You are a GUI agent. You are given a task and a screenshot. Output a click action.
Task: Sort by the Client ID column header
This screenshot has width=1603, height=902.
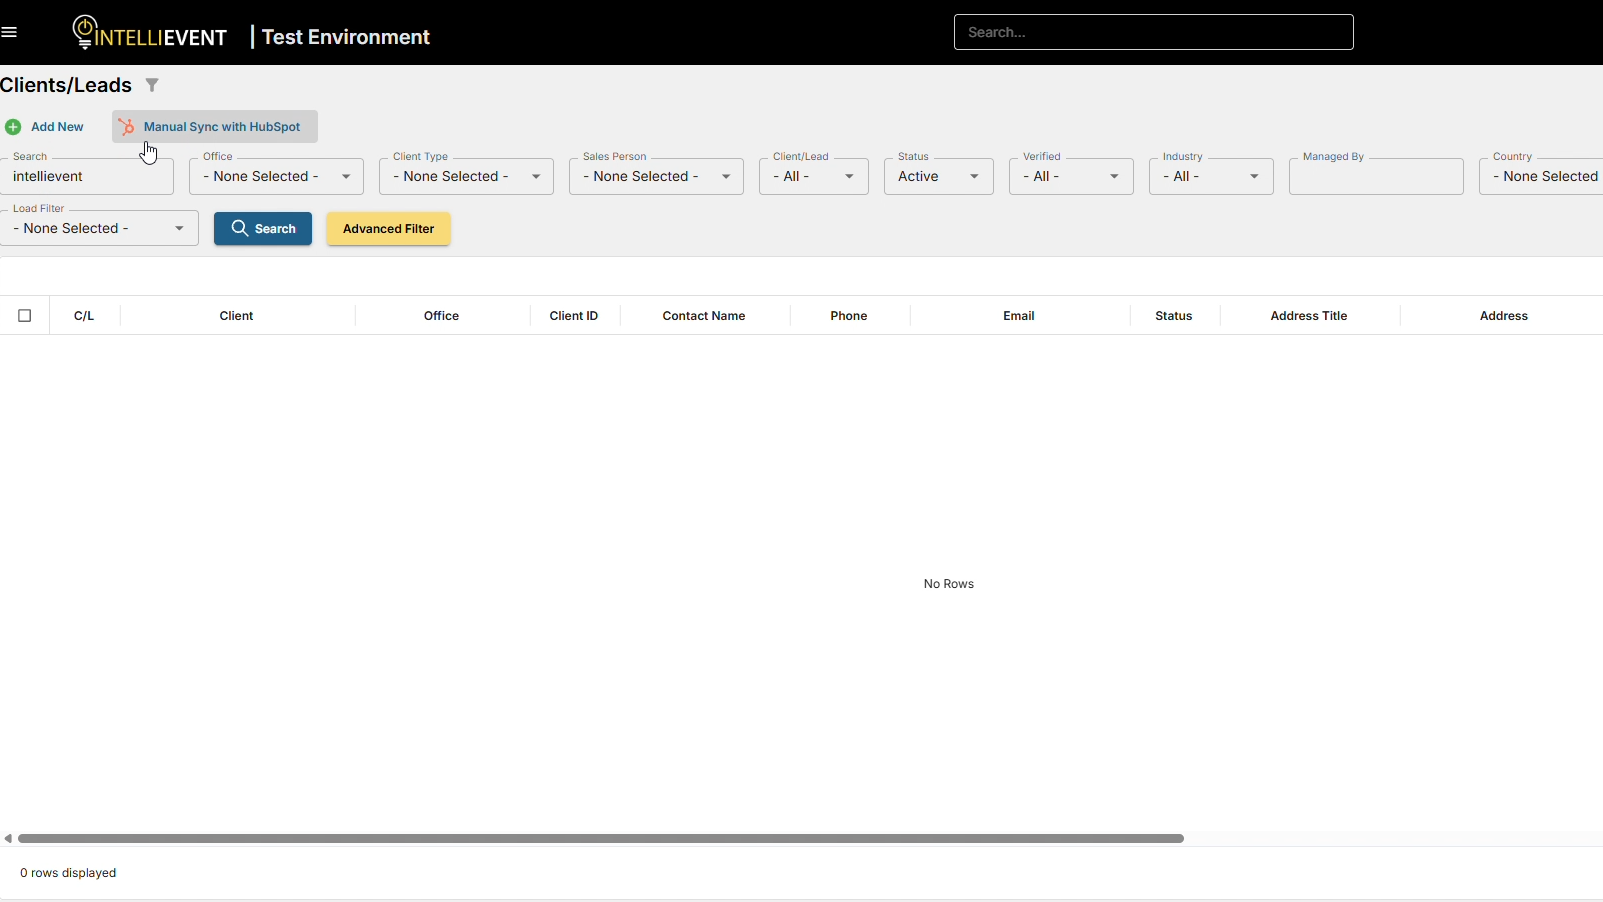pos(574,316)
